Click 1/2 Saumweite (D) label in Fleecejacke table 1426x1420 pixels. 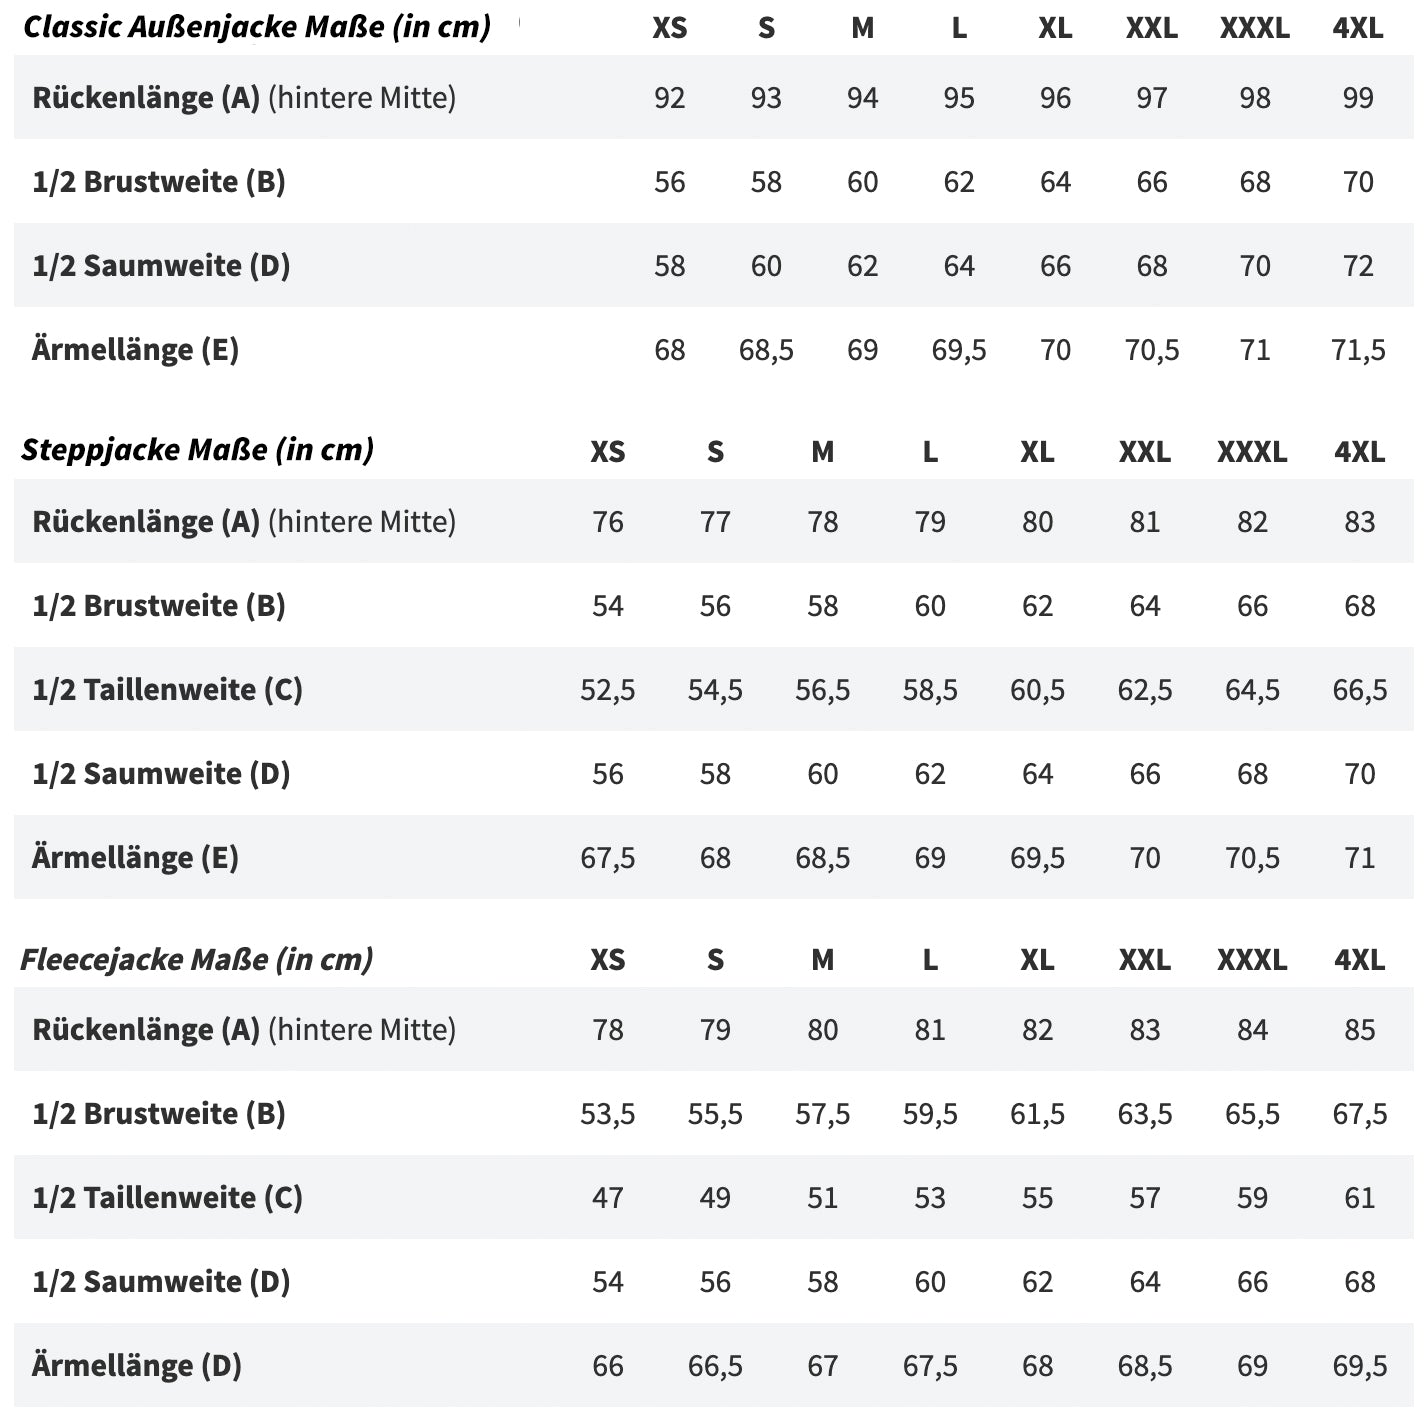coord(160,1282)
